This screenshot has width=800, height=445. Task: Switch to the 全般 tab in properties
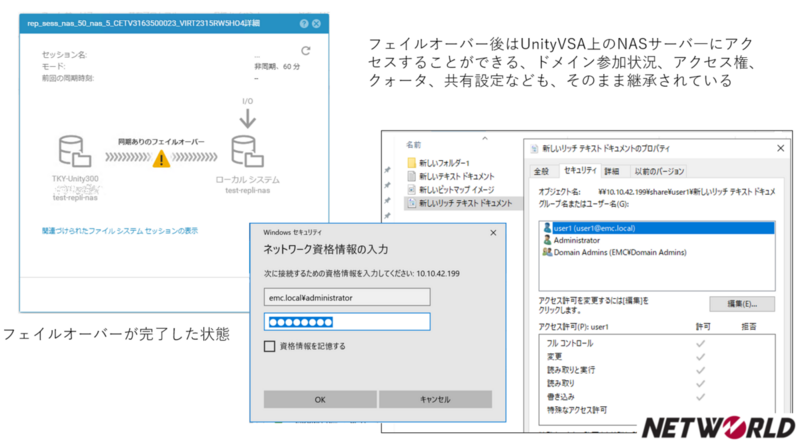pos(541,171)
